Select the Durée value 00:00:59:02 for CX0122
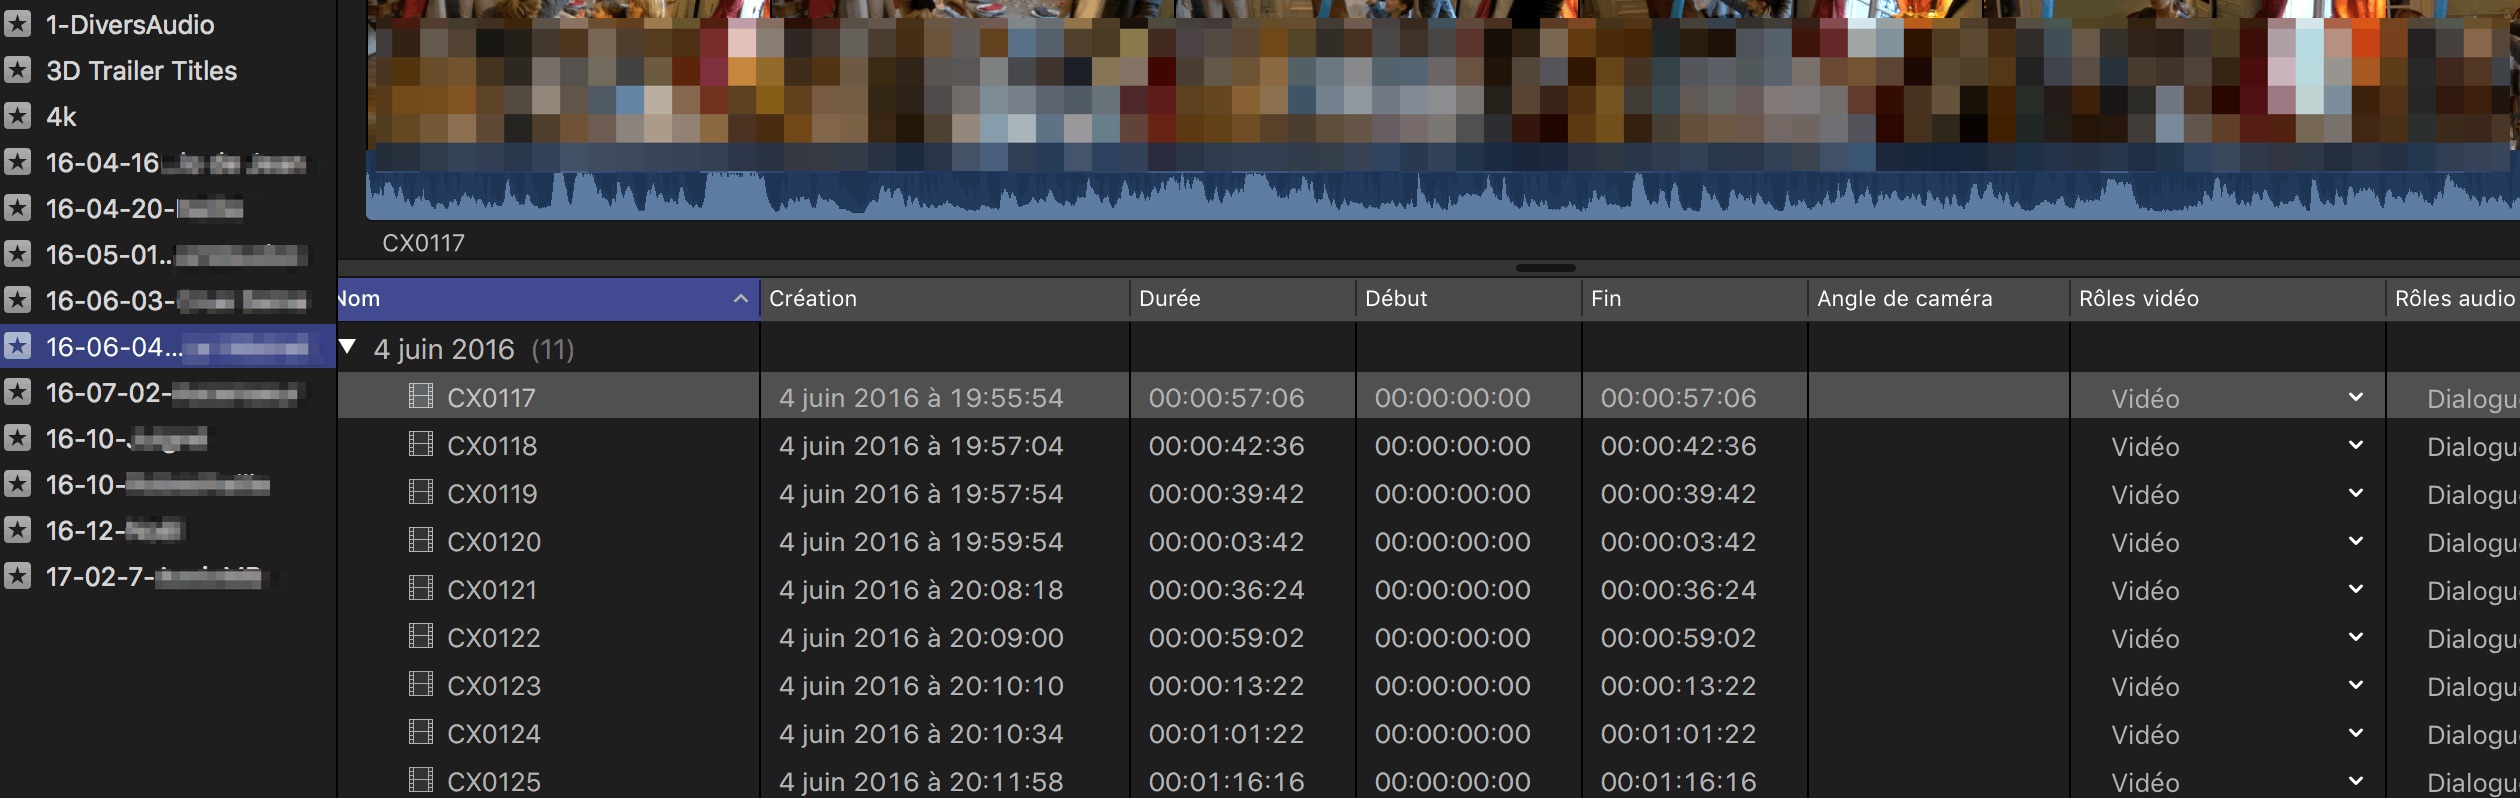Screen dimensions: 2520x798 1226,638
